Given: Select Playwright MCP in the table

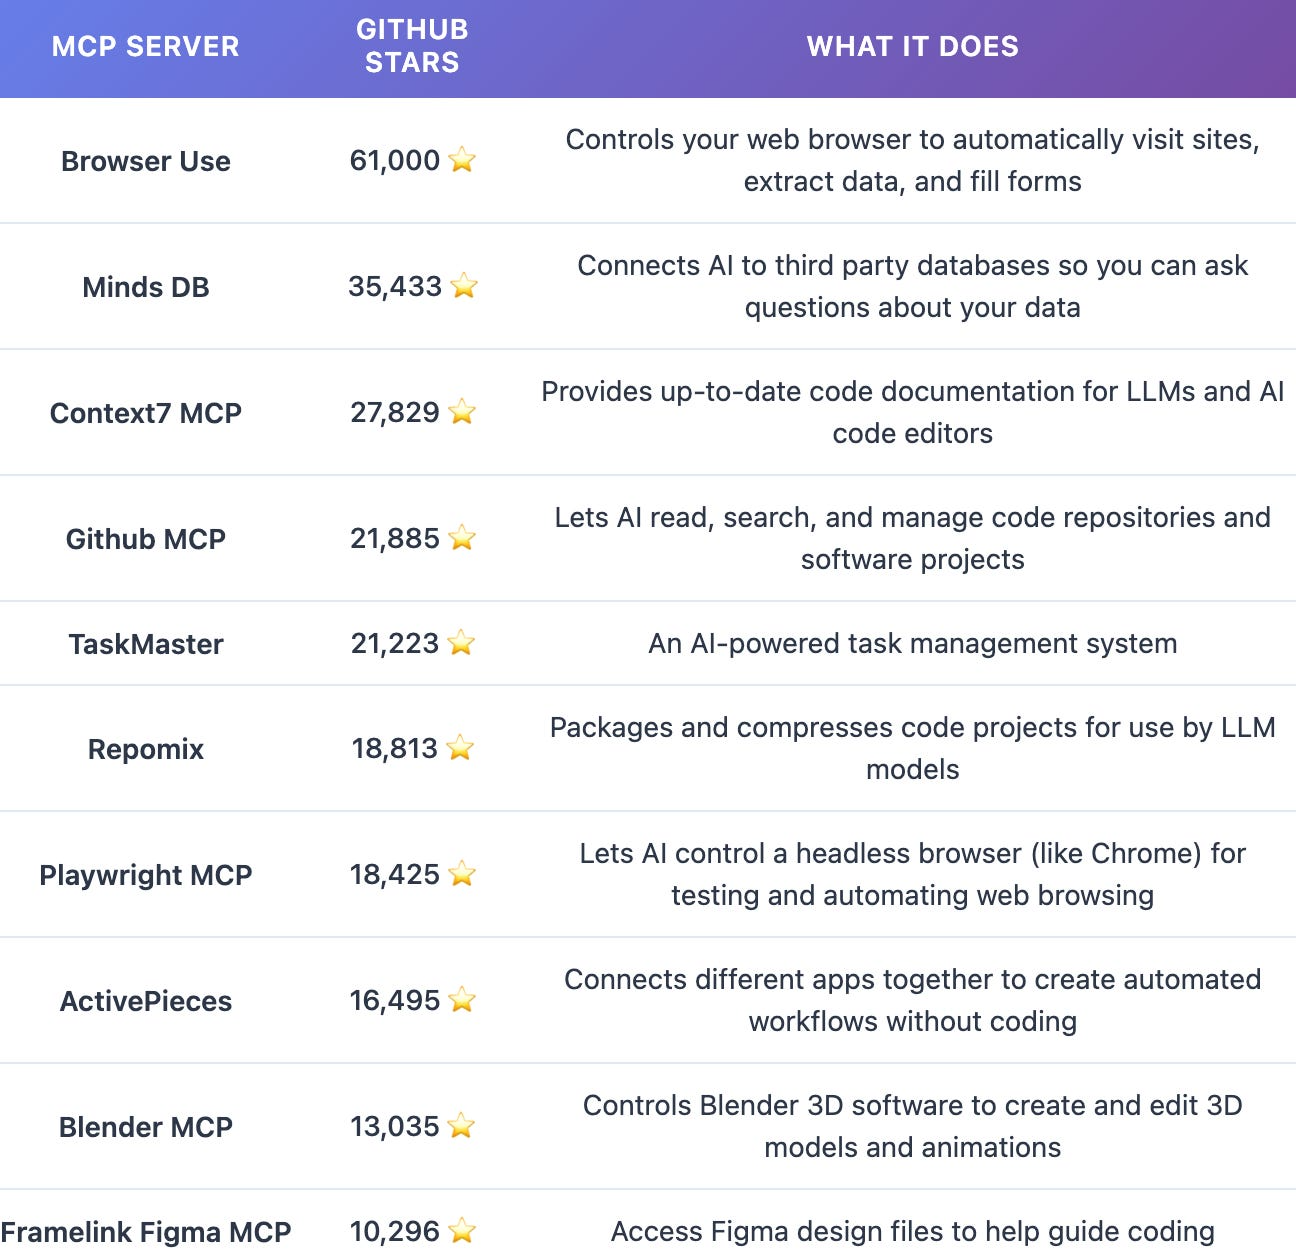Looking at the screenshot, I should click(146, 875).
